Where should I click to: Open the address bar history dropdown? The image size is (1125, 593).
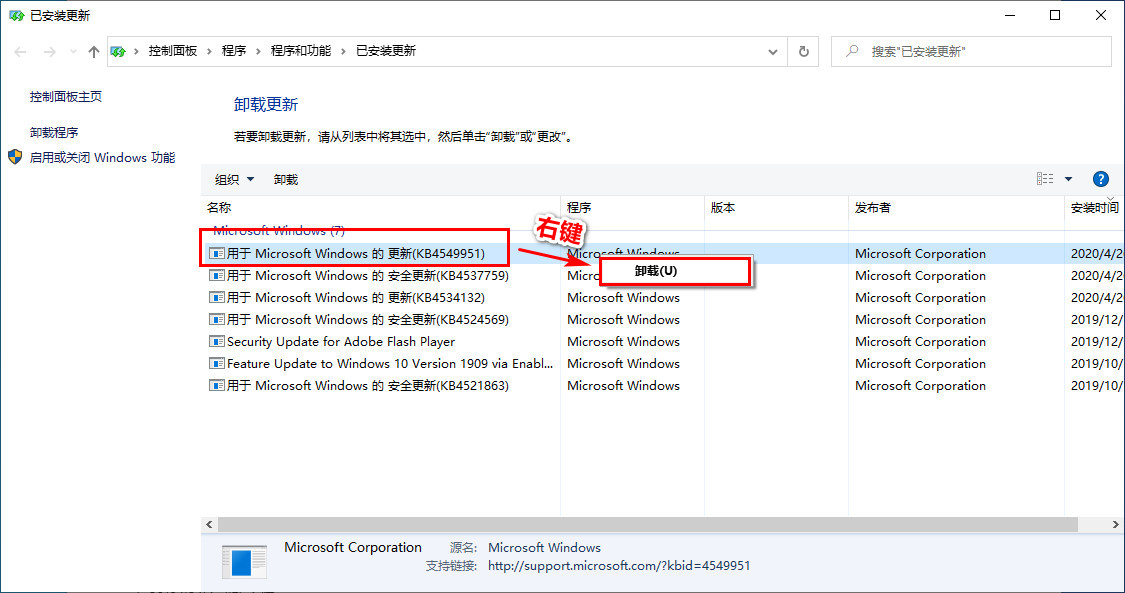773,52
